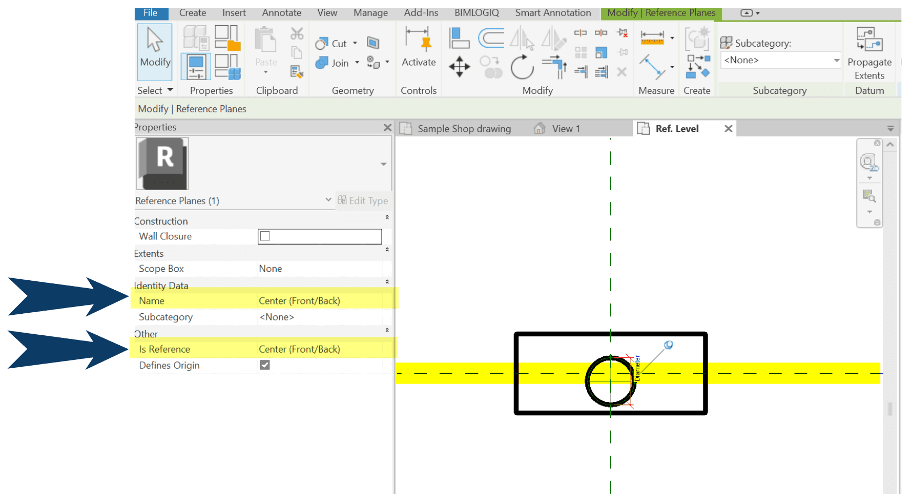The height and width of the screenshot is (494, 904).
Task: Select Mirror - Draw Axis tool
Action: pos(553,39)
